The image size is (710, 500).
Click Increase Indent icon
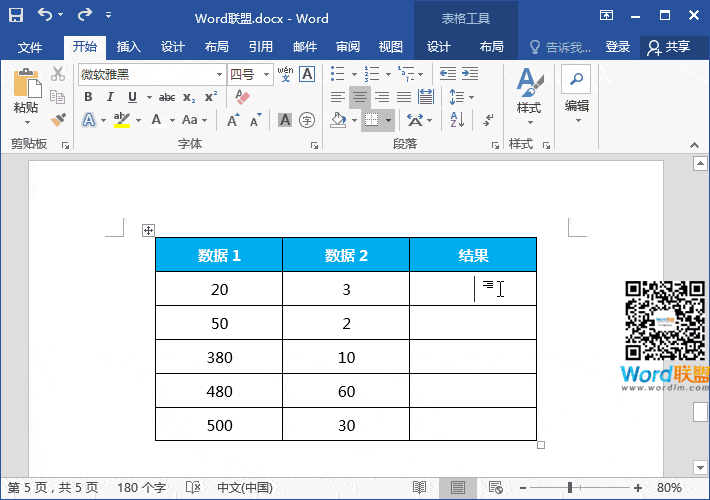[x=470, y=73]
